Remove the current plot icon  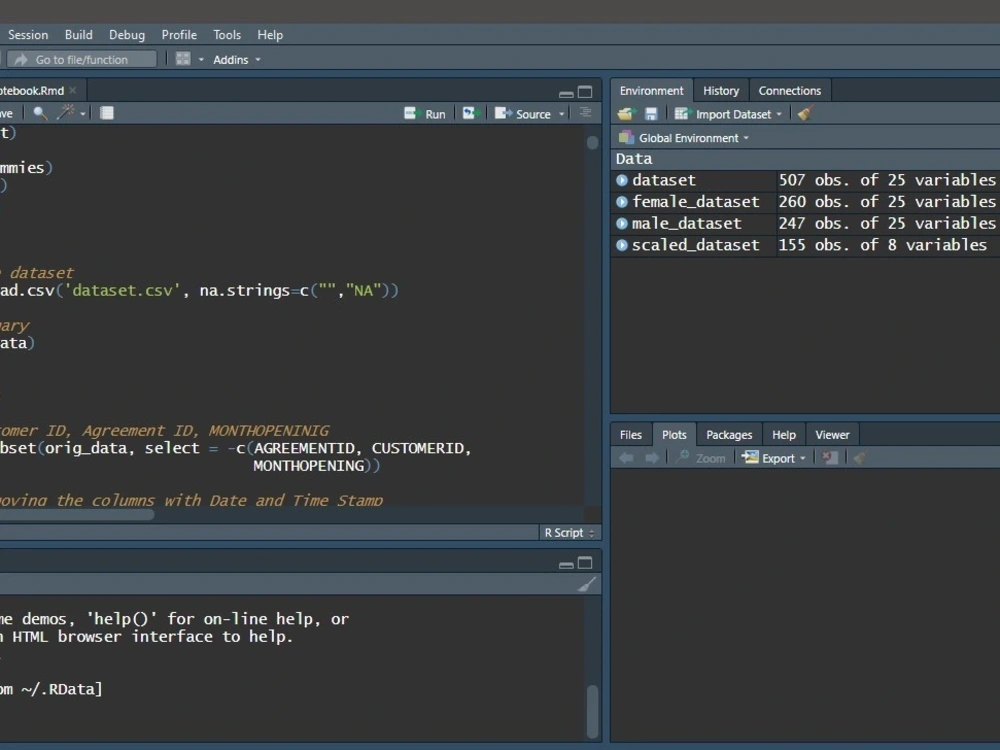pyautogui.click(x=830, y=457)
